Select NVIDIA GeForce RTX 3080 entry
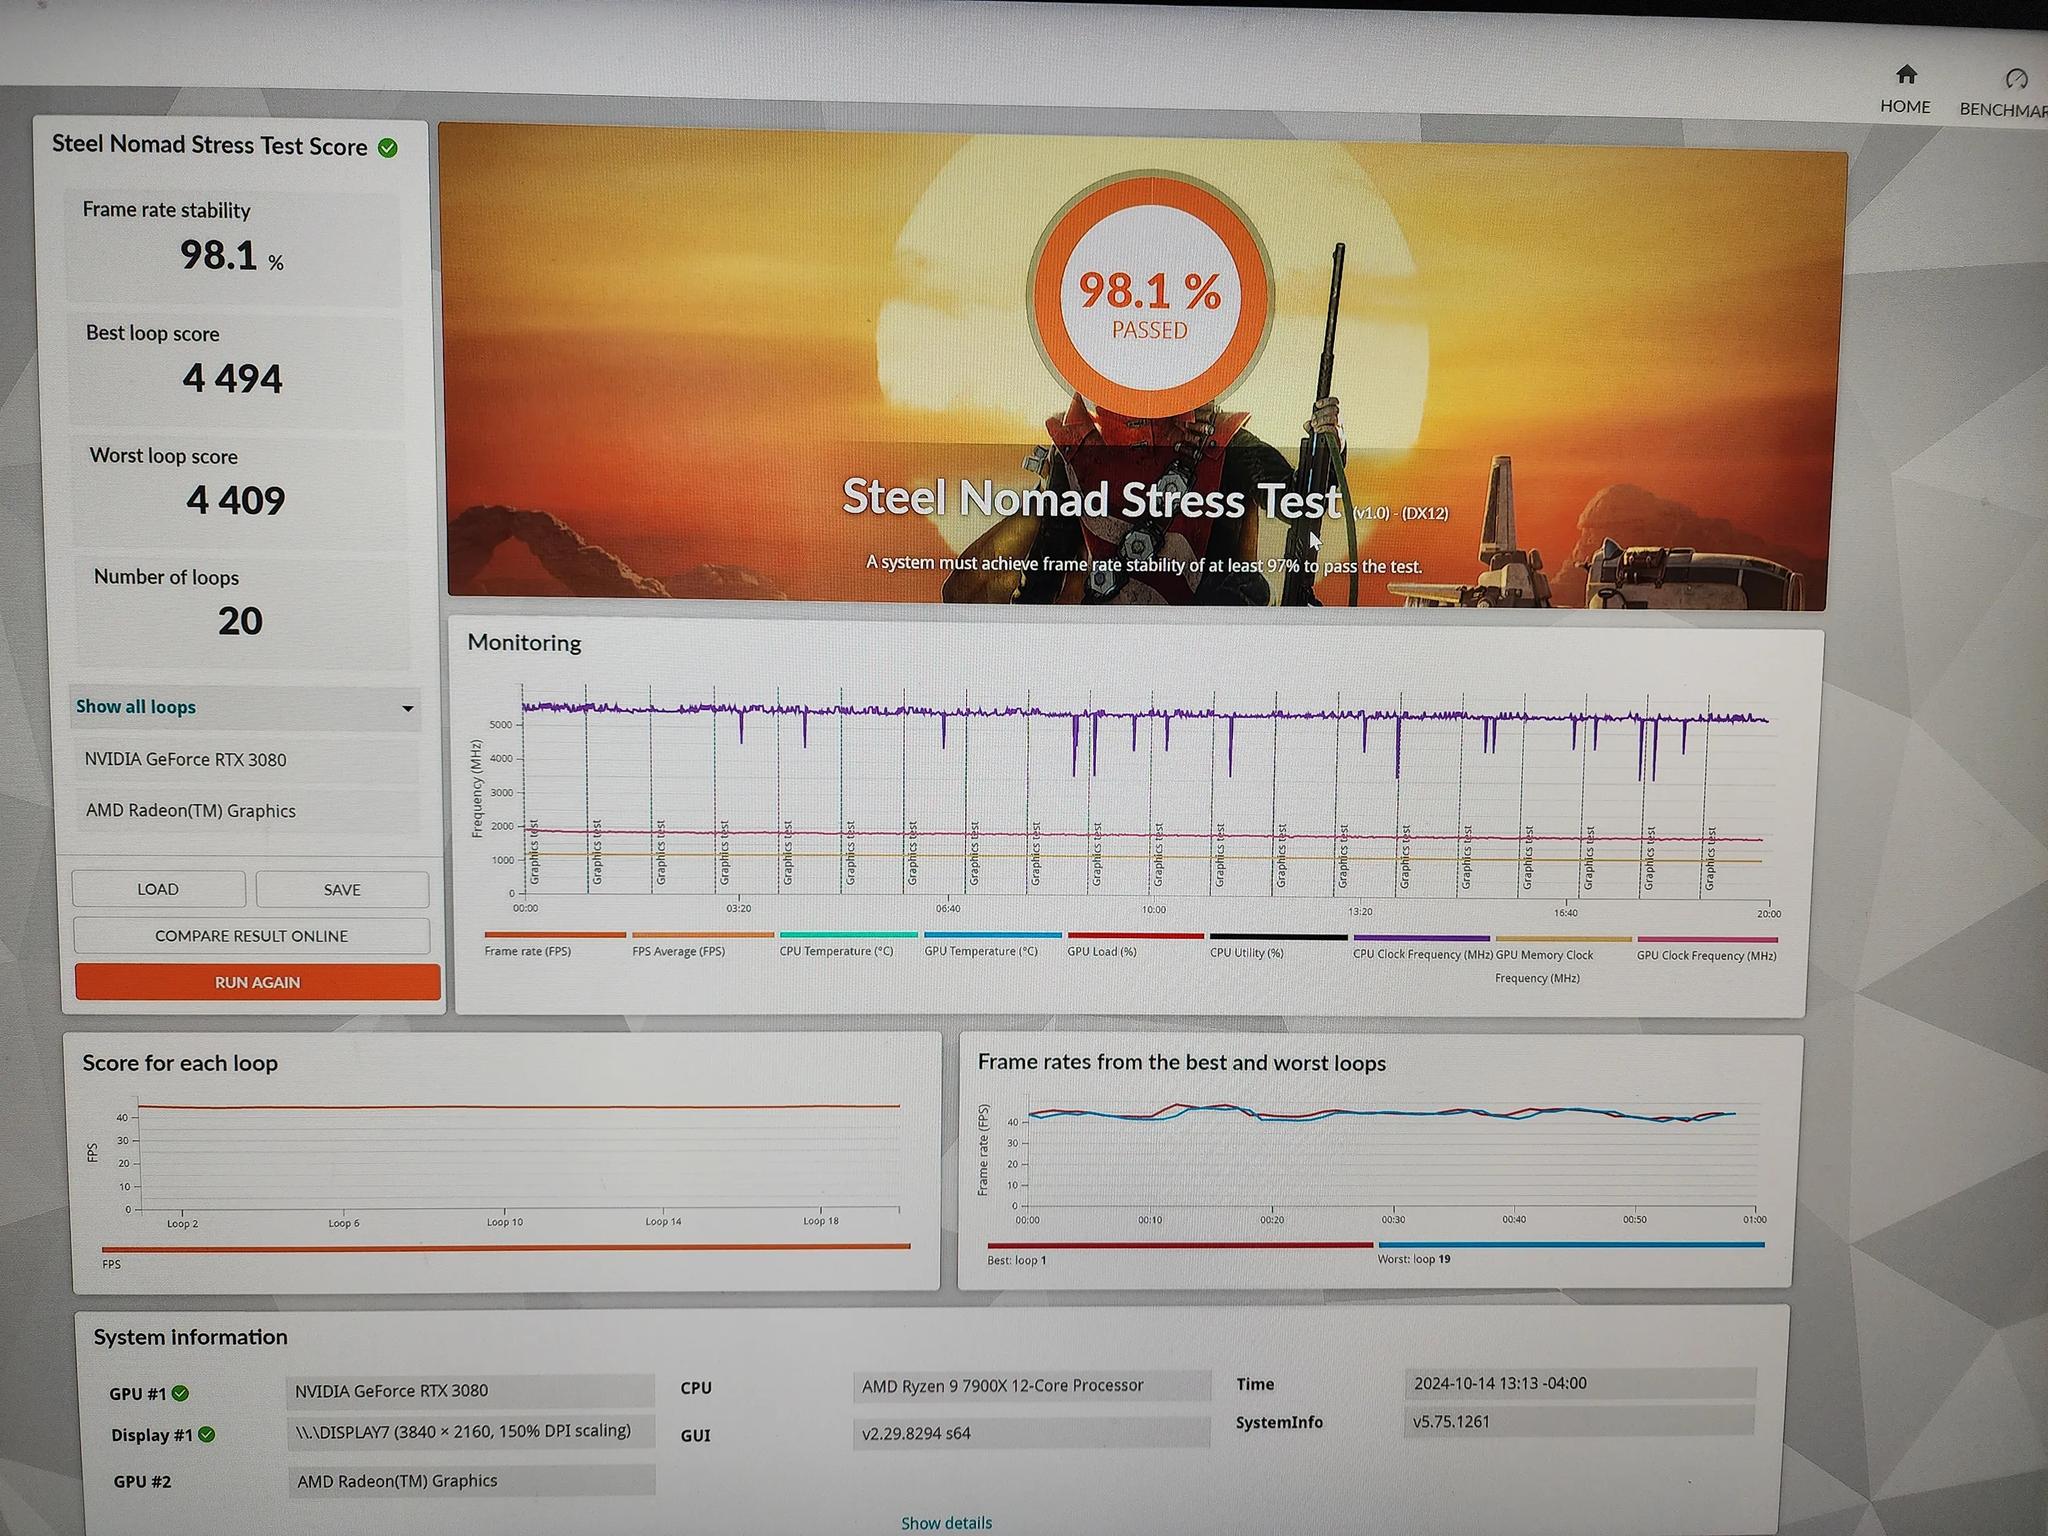This screenshot has height=1536, width=2048. point(186,760)
